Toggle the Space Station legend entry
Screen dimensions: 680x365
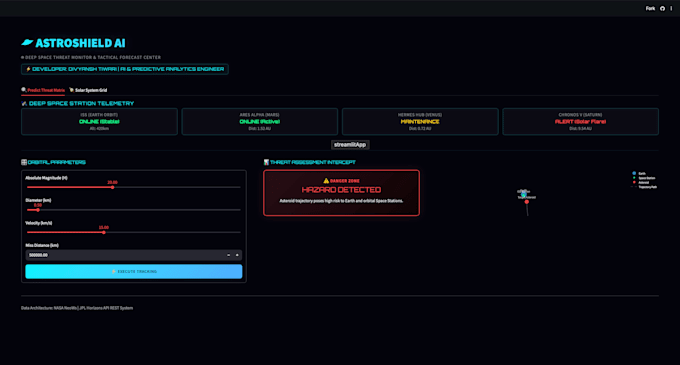(644, 178)
